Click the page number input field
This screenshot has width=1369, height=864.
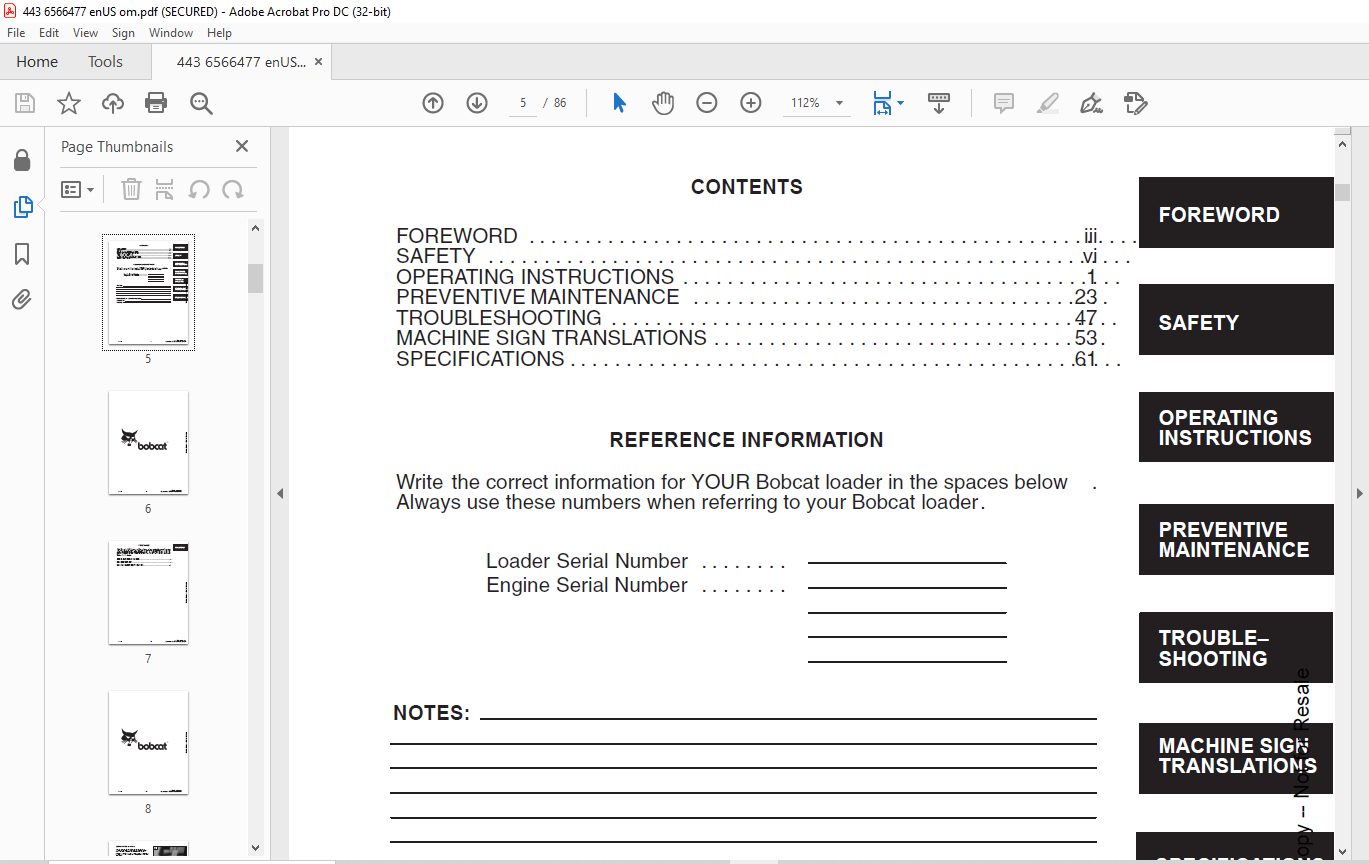pyautogui.click(x=522, y=103)
